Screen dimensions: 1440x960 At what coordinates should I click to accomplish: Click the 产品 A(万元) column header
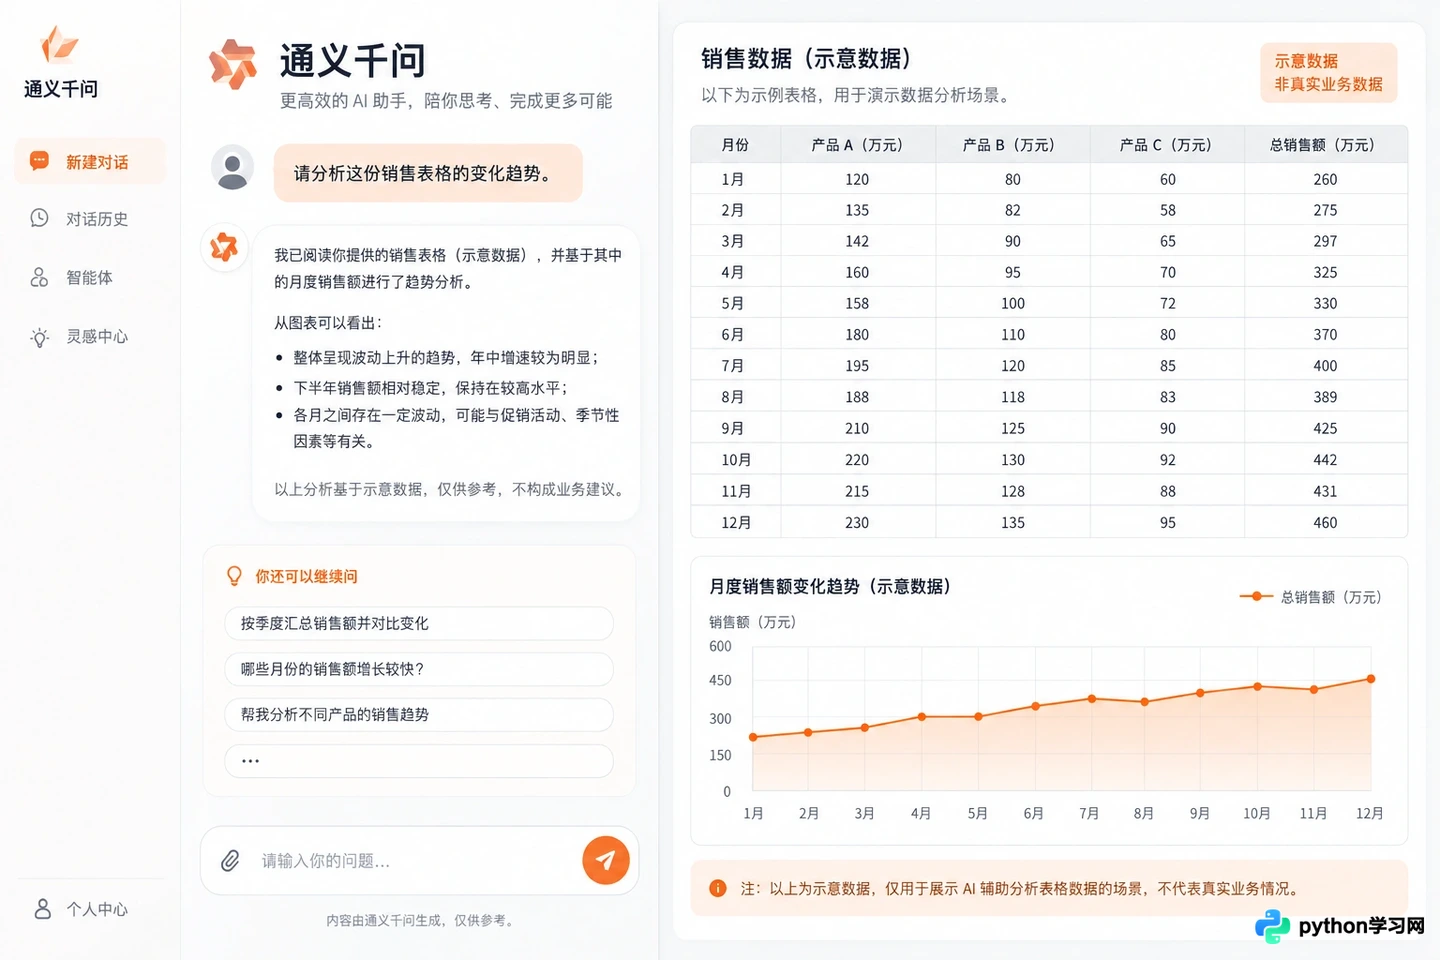(857, 145)
